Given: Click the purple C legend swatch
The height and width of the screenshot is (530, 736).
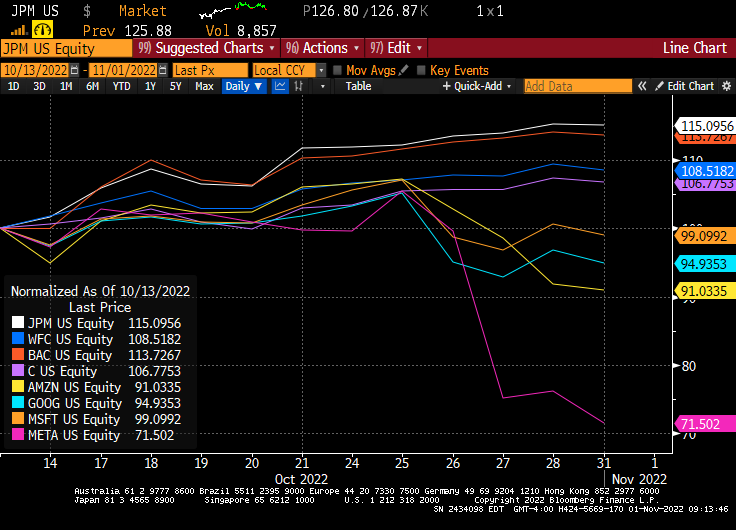Looking at the screenshot, I should coord(18,370).
